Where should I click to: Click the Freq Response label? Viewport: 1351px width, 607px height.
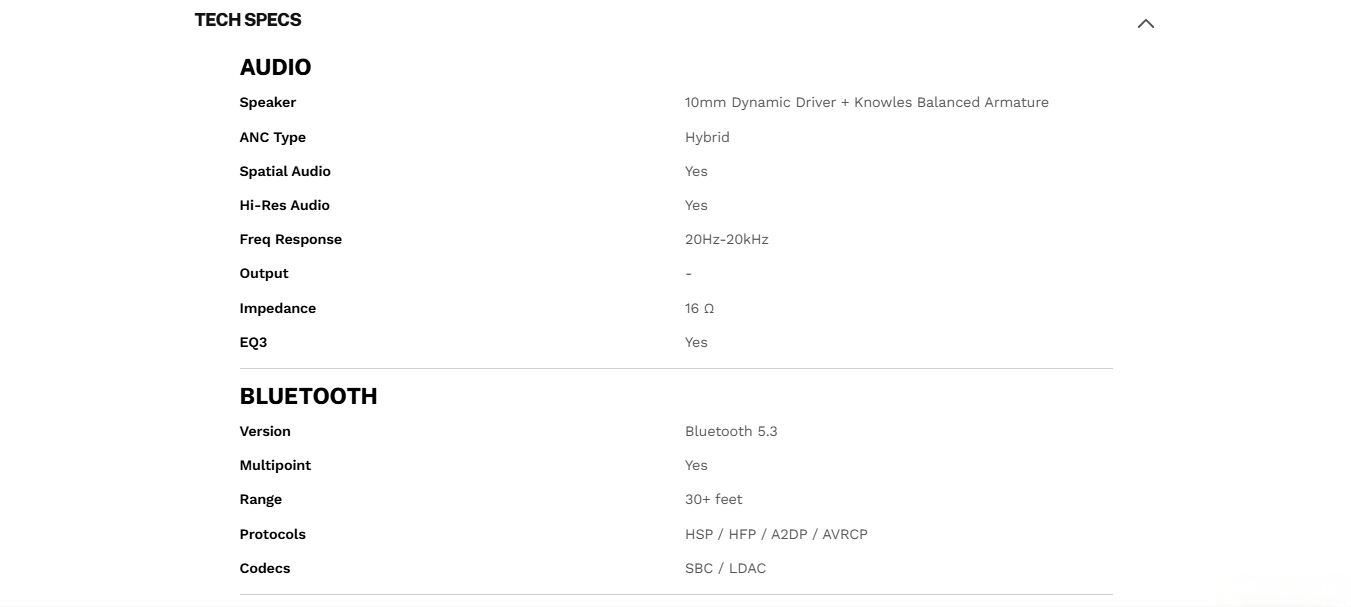[290, 239]
